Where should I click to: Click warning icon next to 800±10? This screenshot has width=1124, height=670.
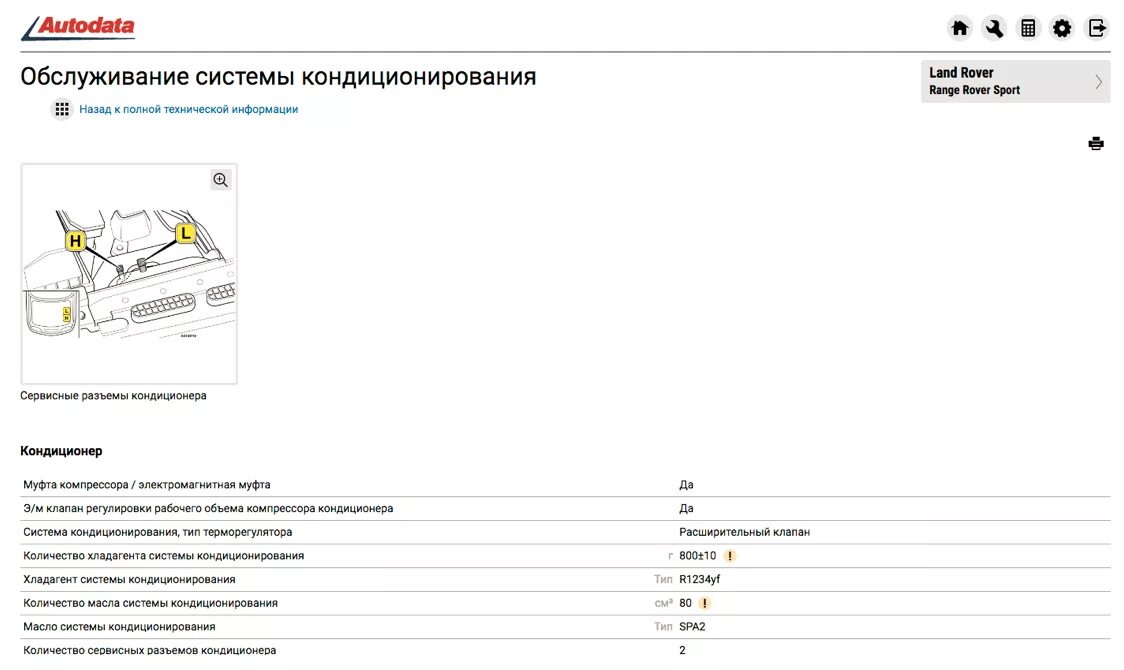click(730, 555)
